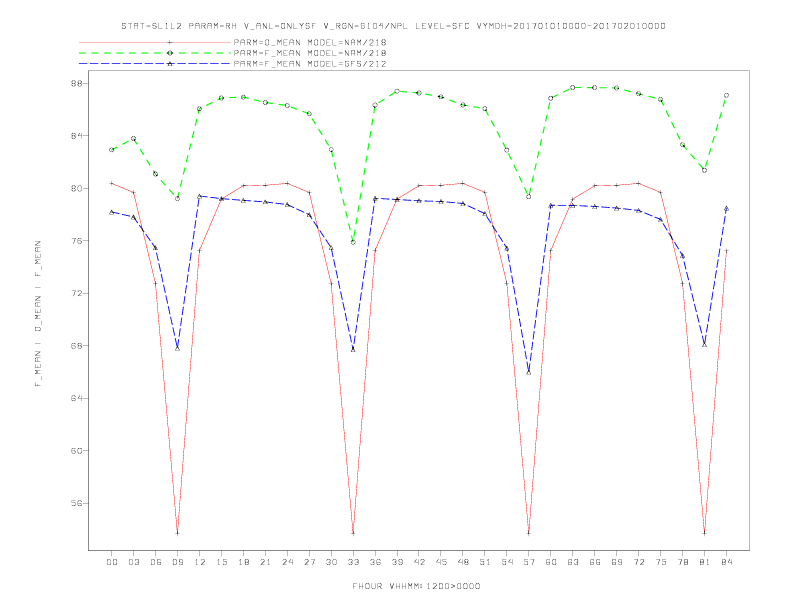The width and height of the screenshot is (792, 612).
Task: Click the red line's lowest point above hour 09
Action: pos(177,533)
